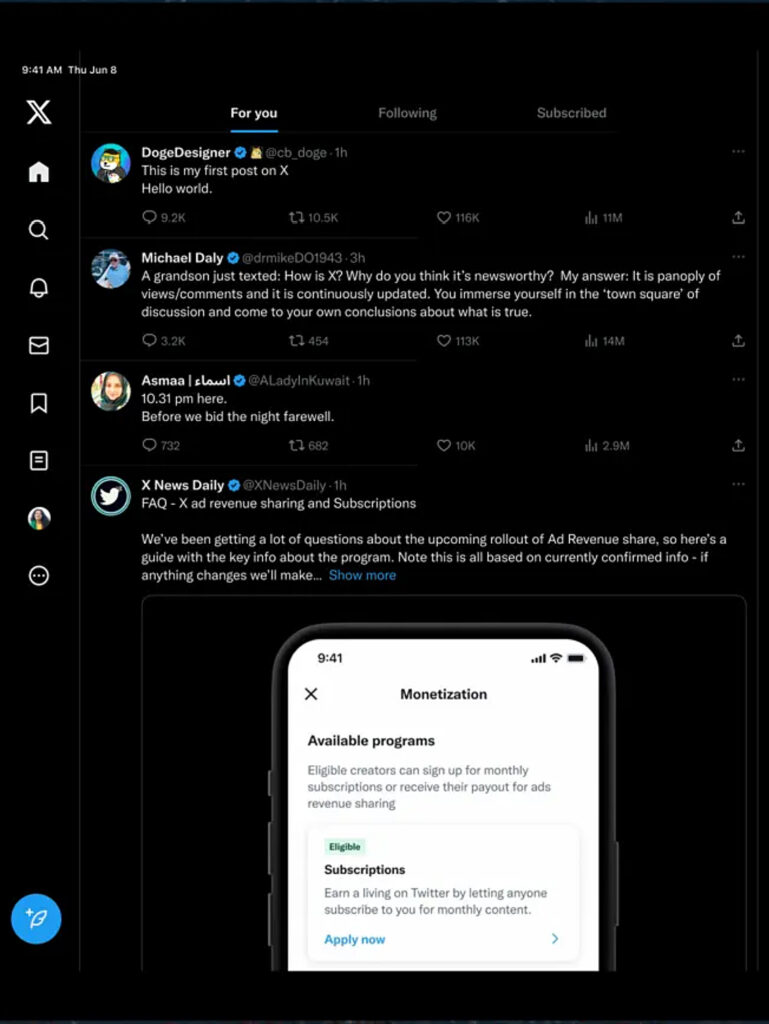
Task: Open more options on X News Daily post
Action: pyautogui.click(x=738, y=484)
